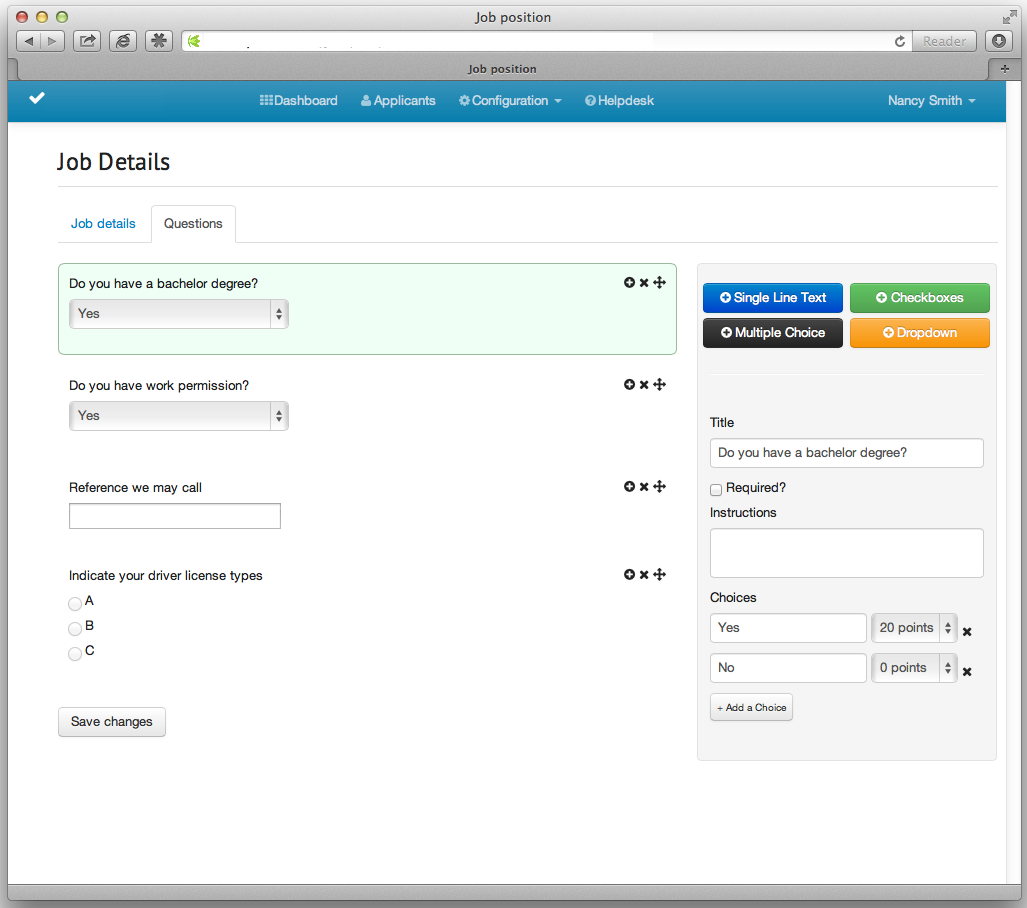Viewport: 1027px width, 908px height.
Task: Expand the Configuration menu
Action: (x=510, y=100)
